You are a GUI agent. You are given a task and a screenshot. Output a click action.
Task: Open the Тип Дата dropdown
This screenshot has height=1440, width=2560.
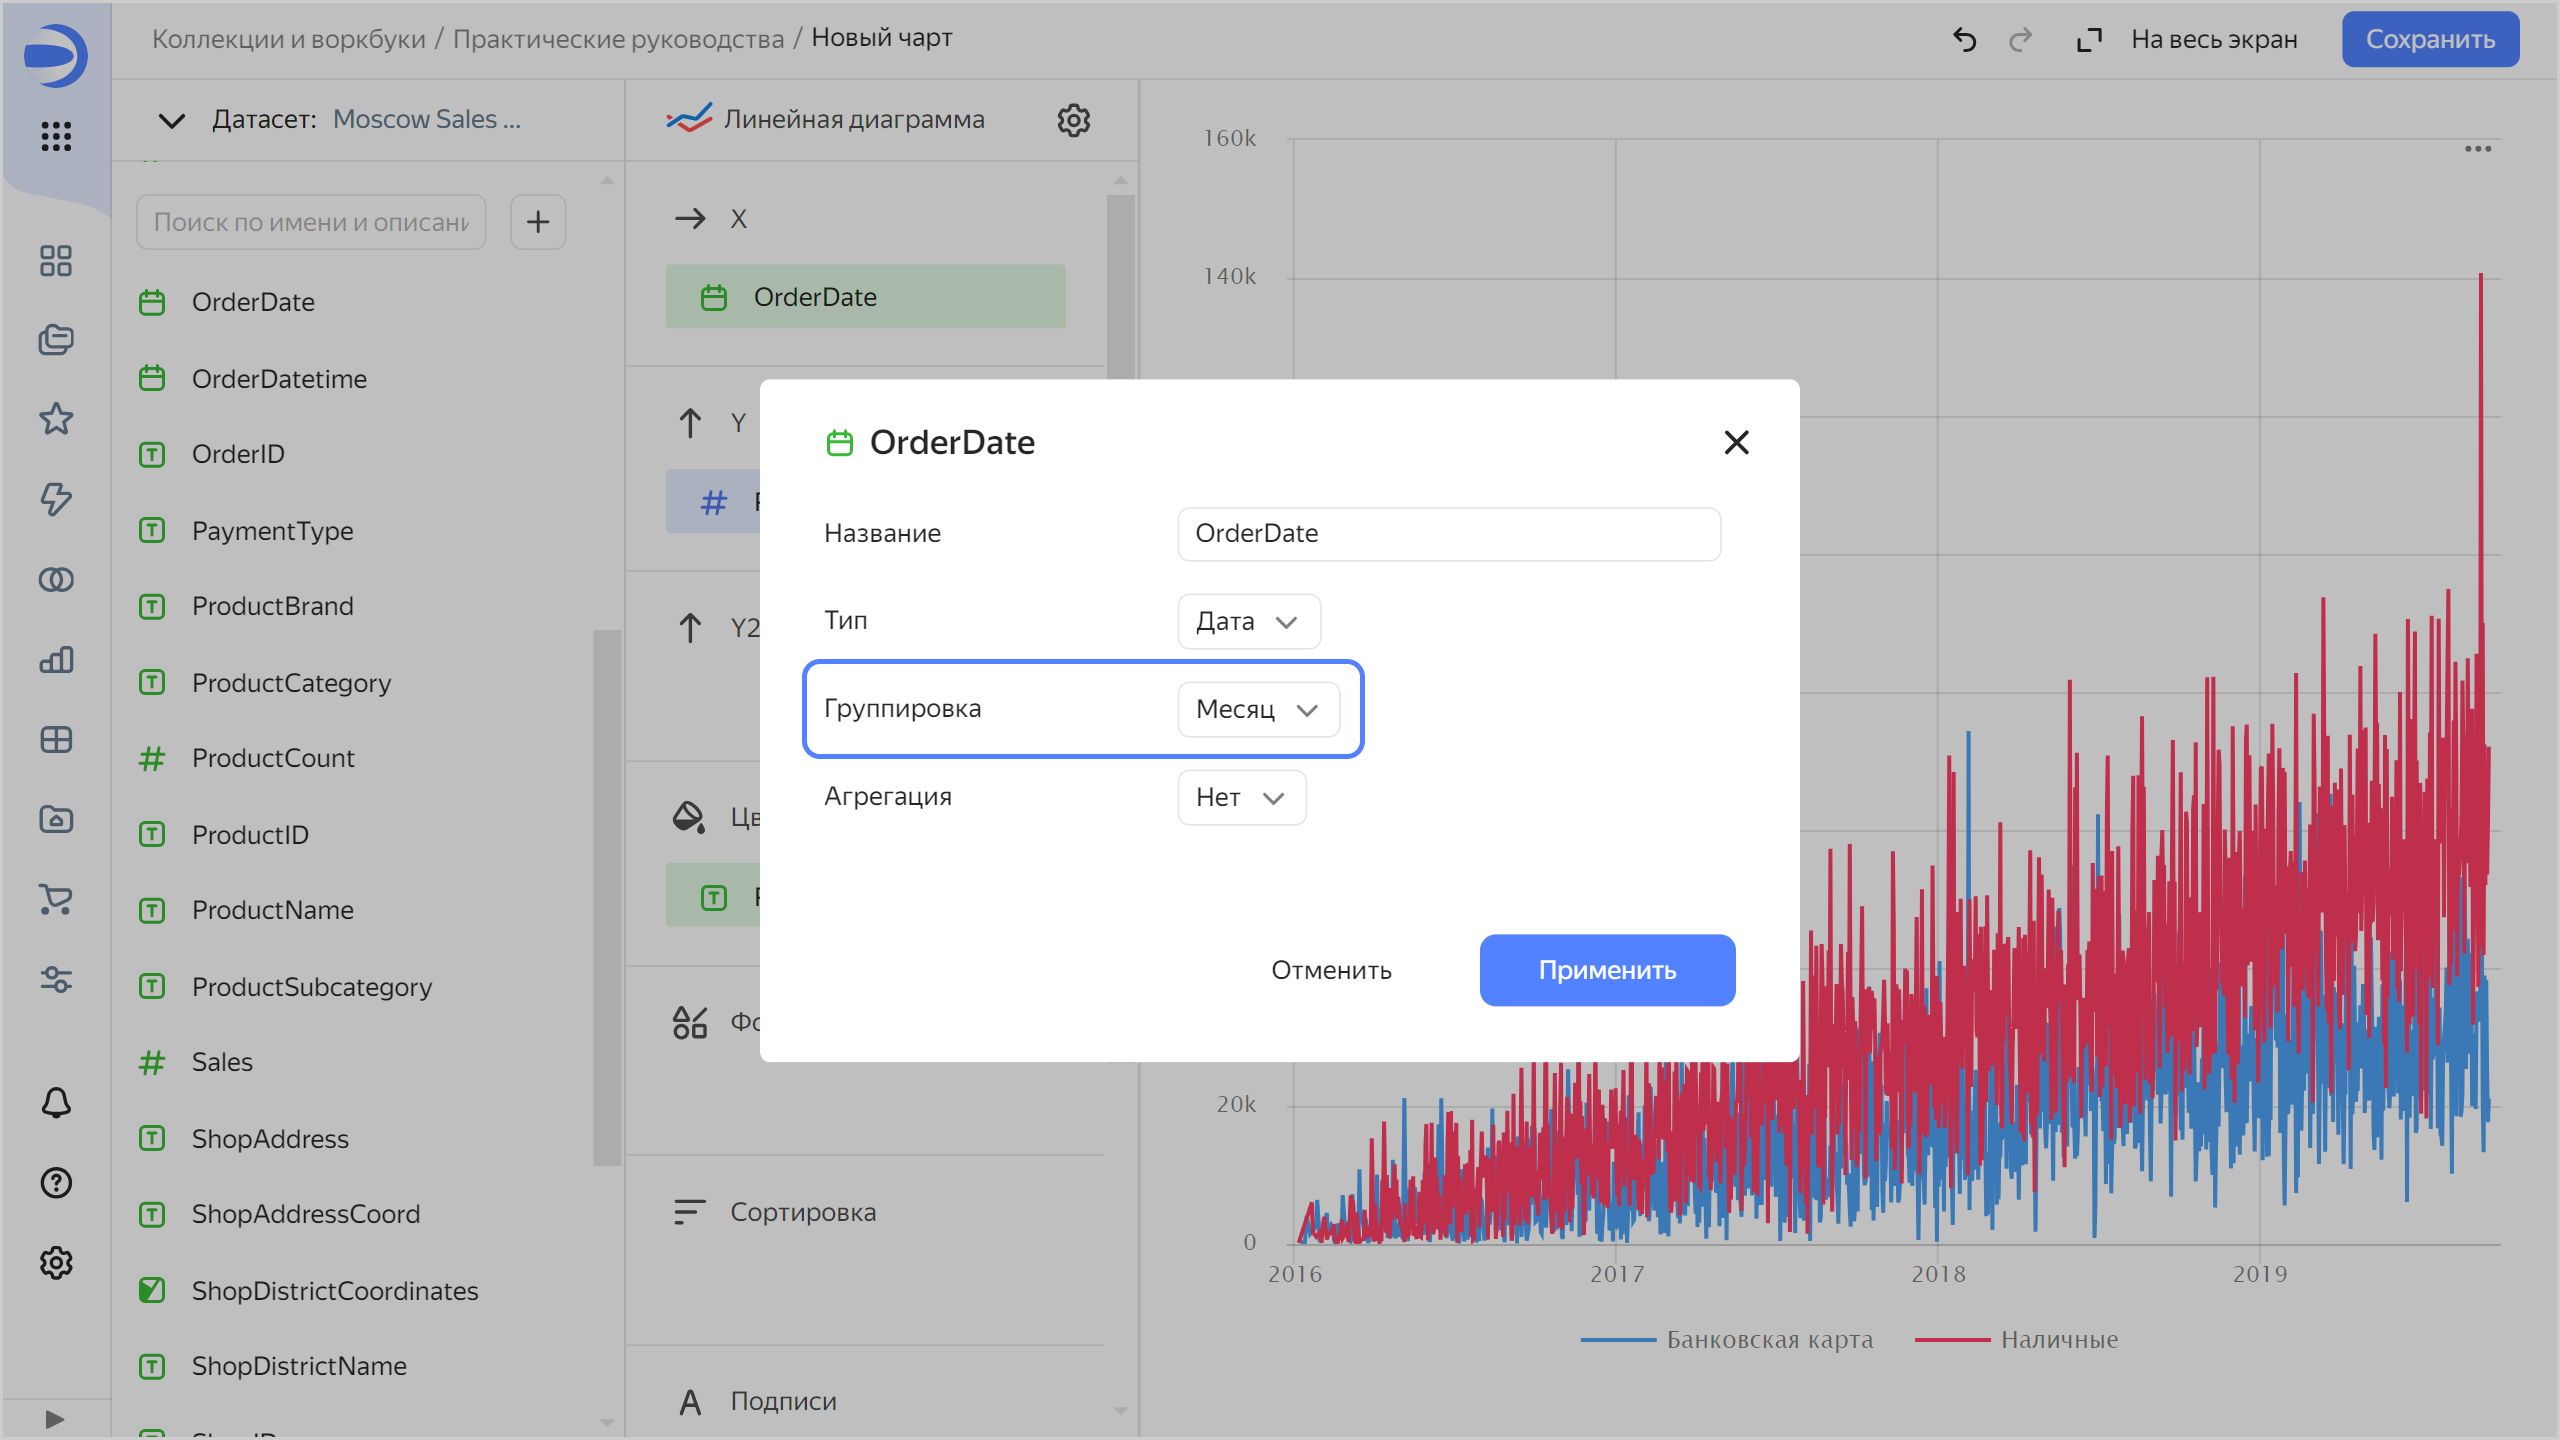(x=1248, y=621)
